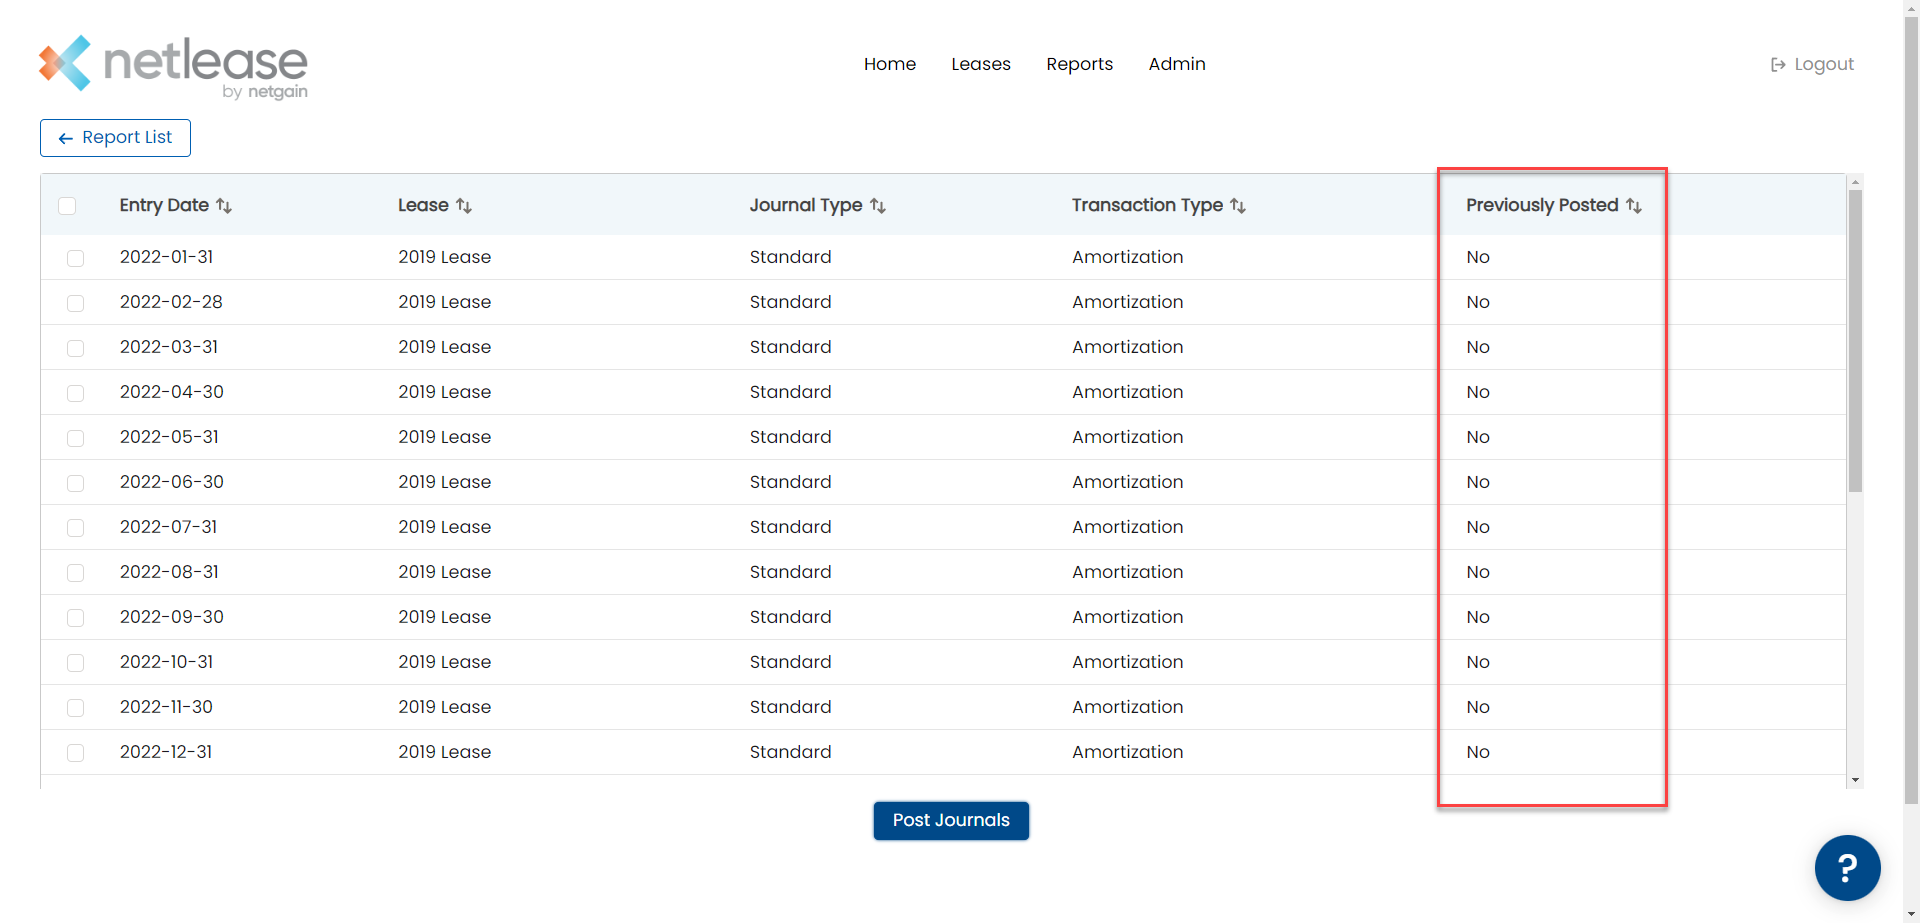Screen dimensions: 1920x923
Task: Click Standard in the 2022-03-31 row
Action: 790,347
